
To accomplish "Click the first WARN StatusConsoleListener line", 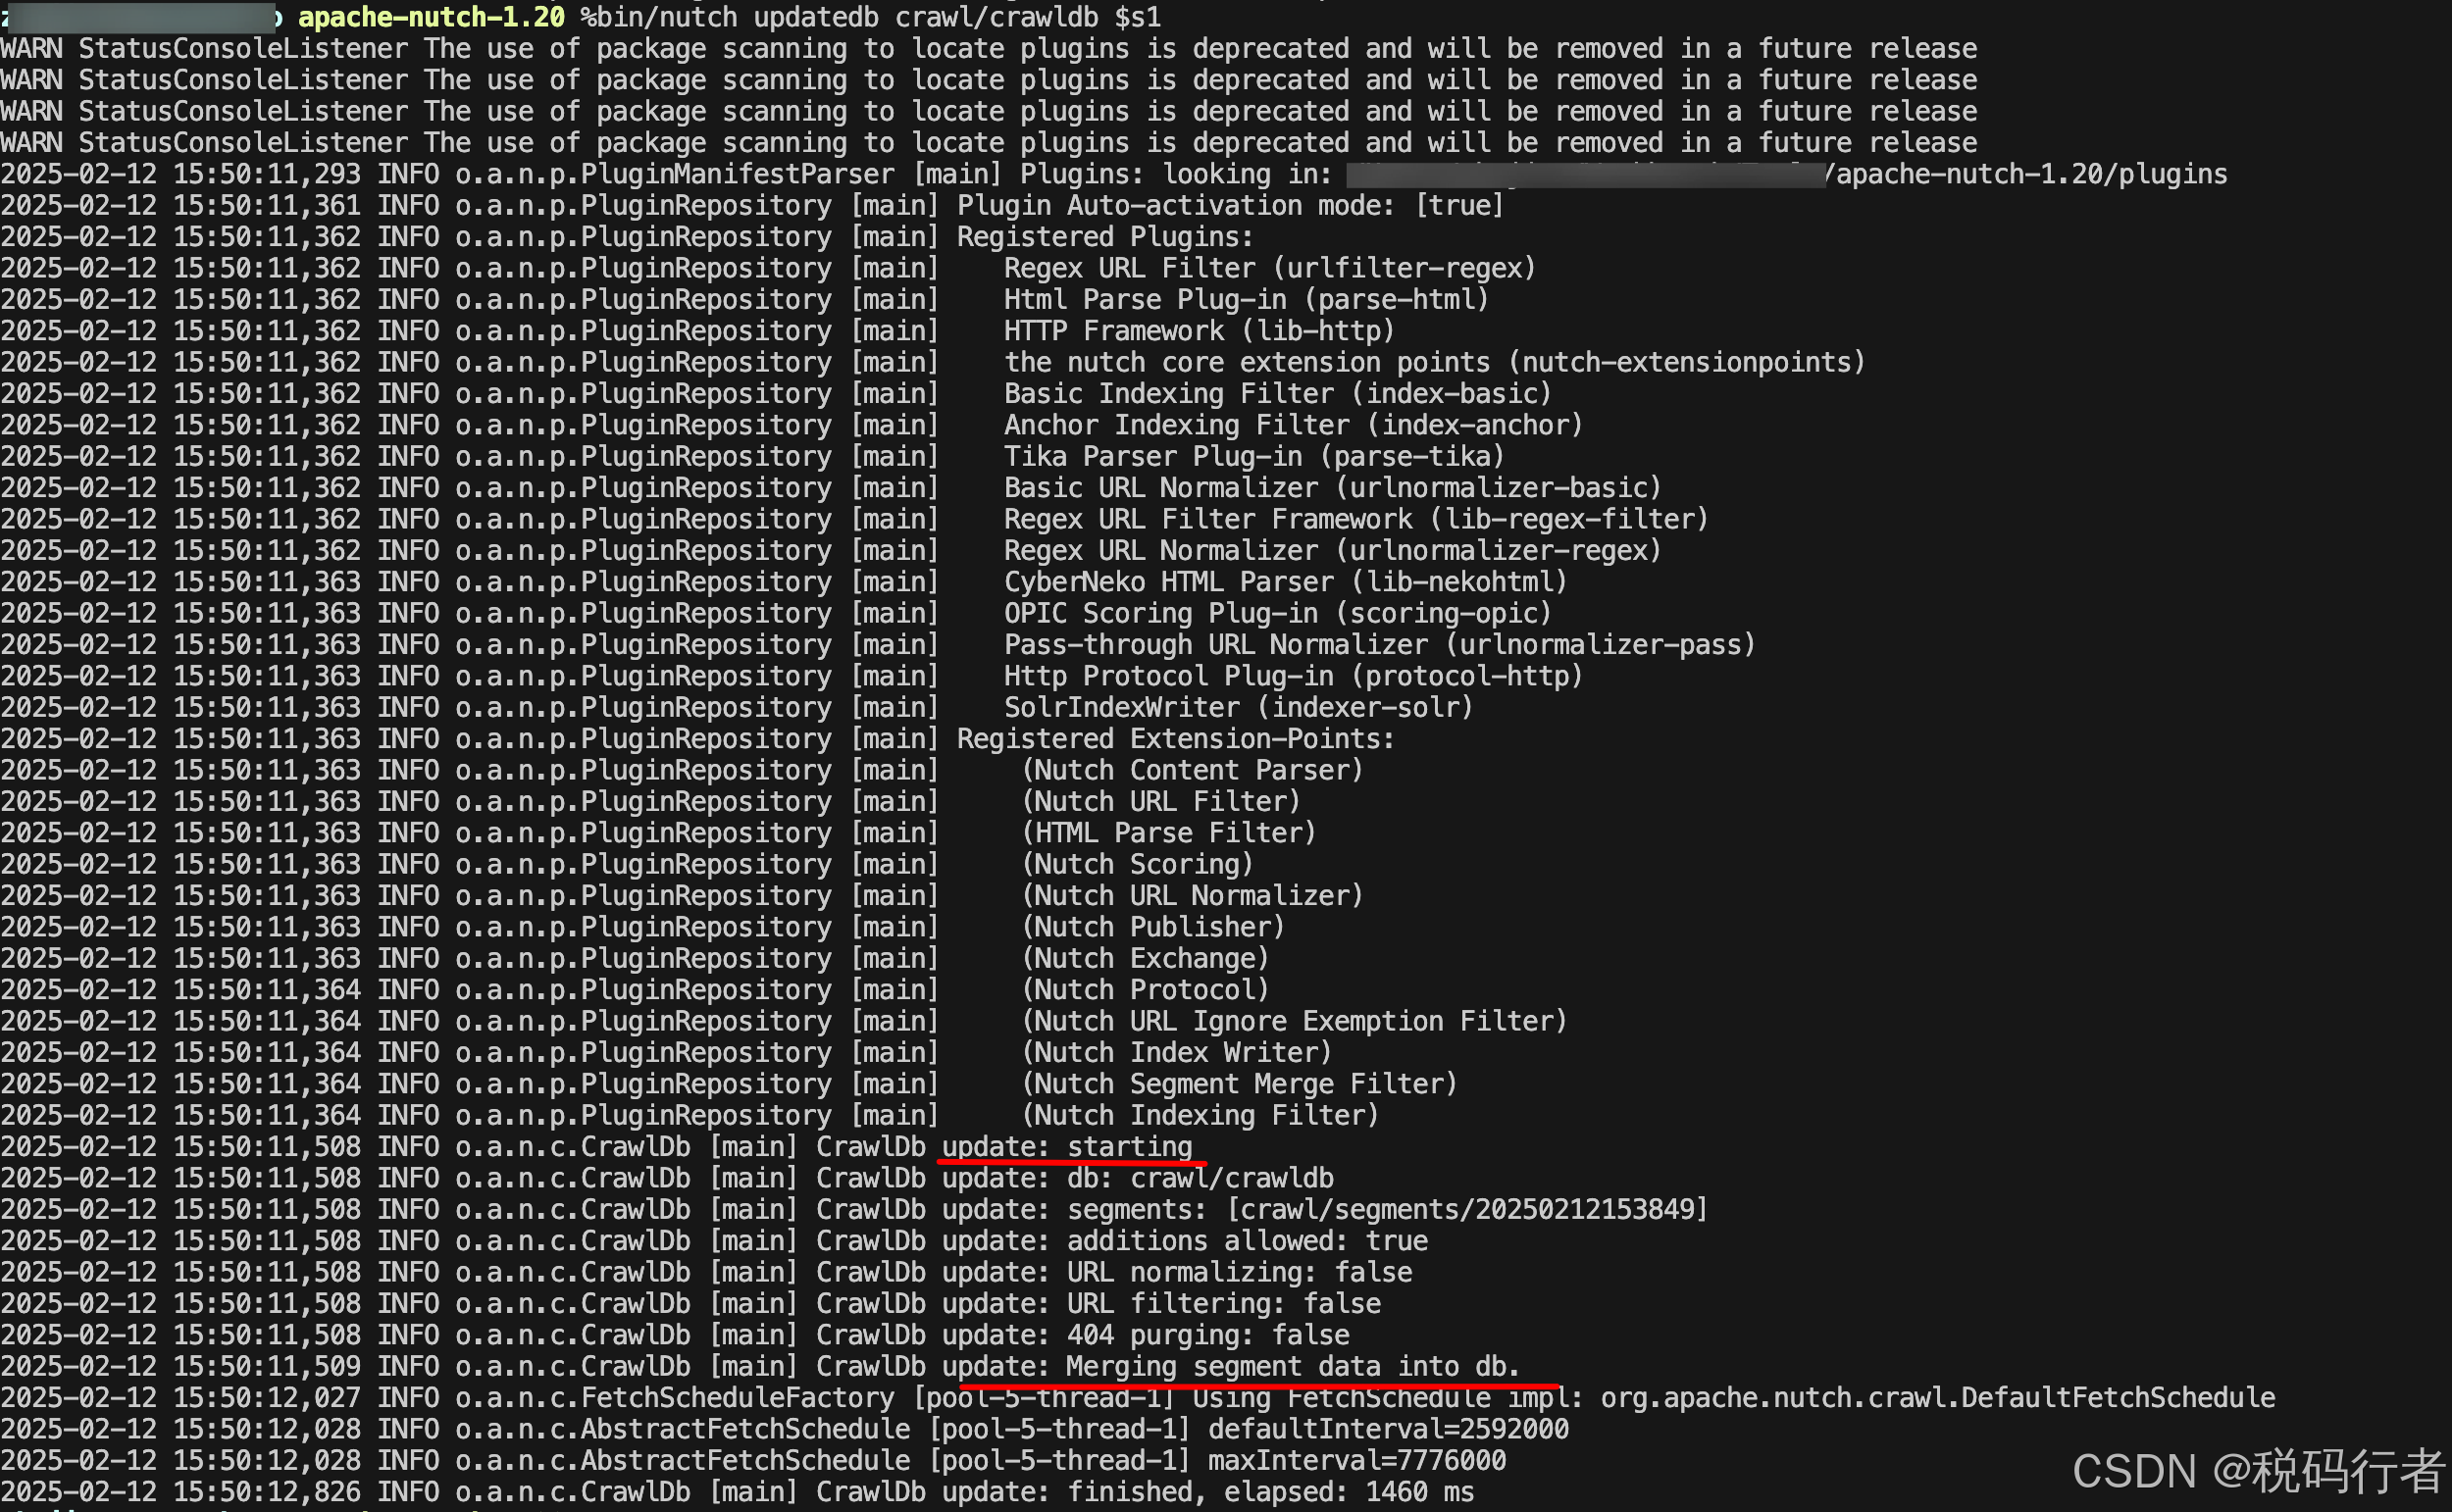I will (x=988, y=48).
